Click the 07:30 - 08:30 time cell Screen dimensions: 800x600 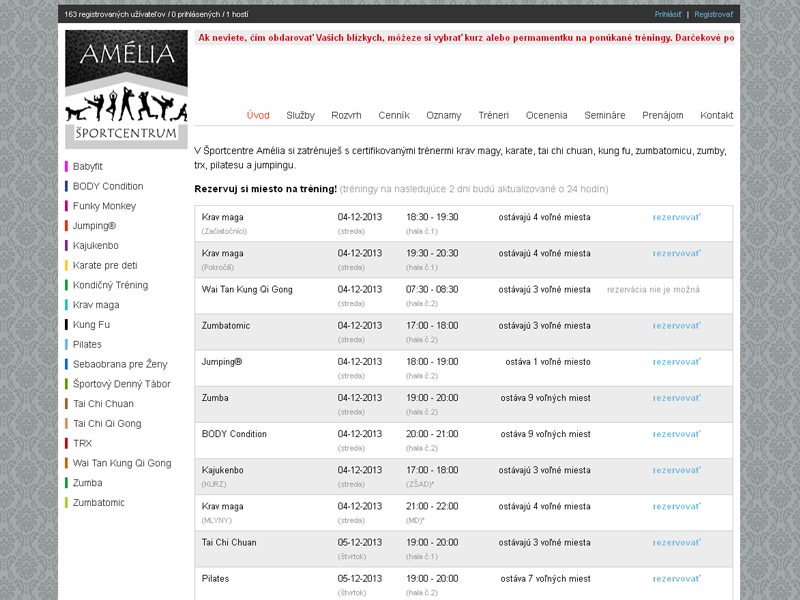click(x=432, y=289)
